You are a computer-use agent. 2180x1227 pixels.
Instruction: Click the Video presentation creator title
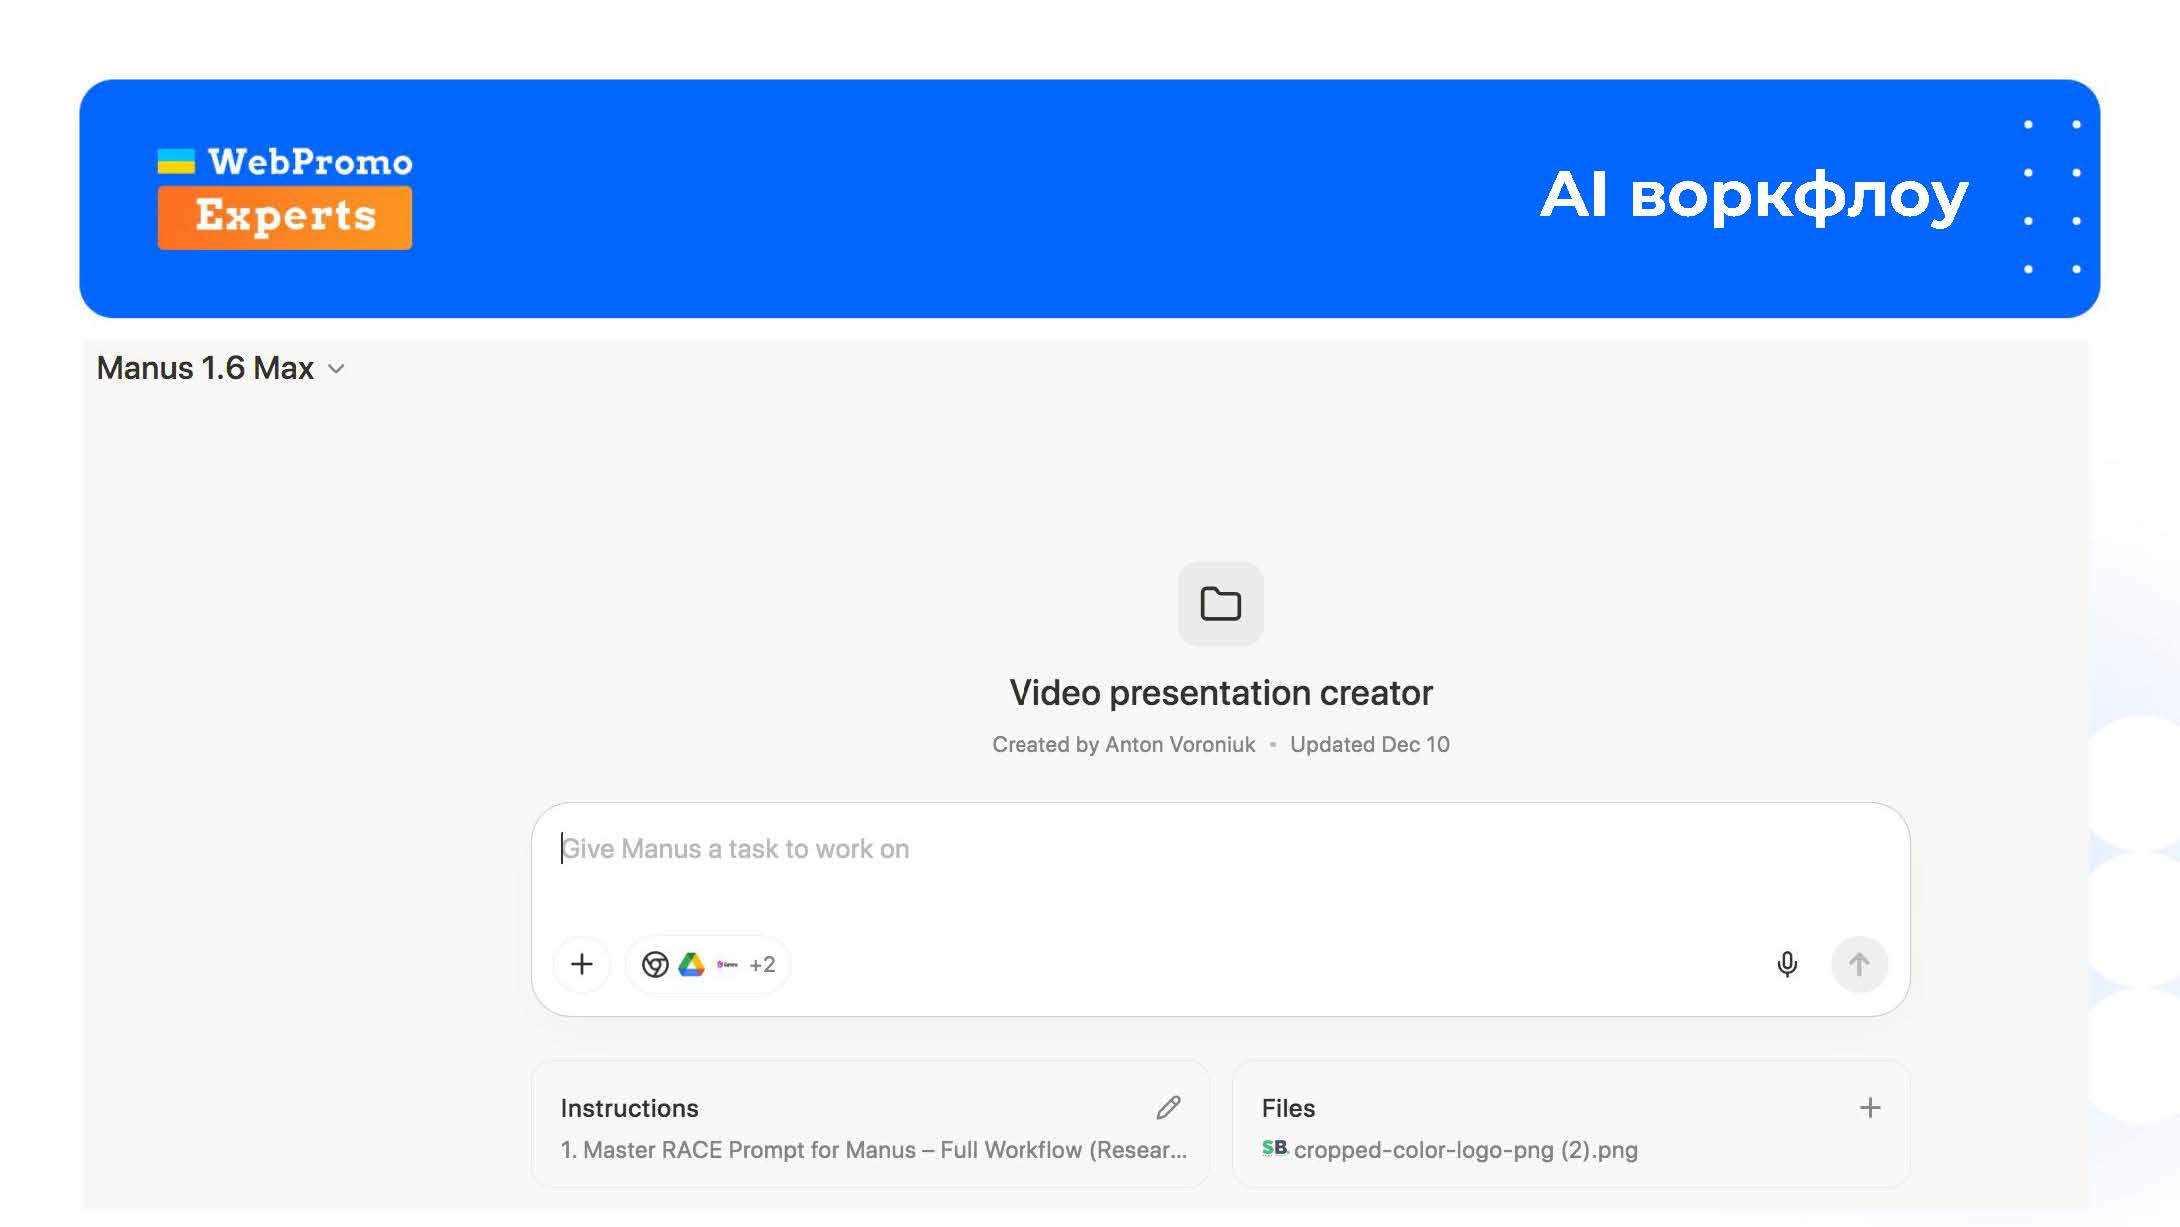pyautogui.click(x=1220, y=693)
